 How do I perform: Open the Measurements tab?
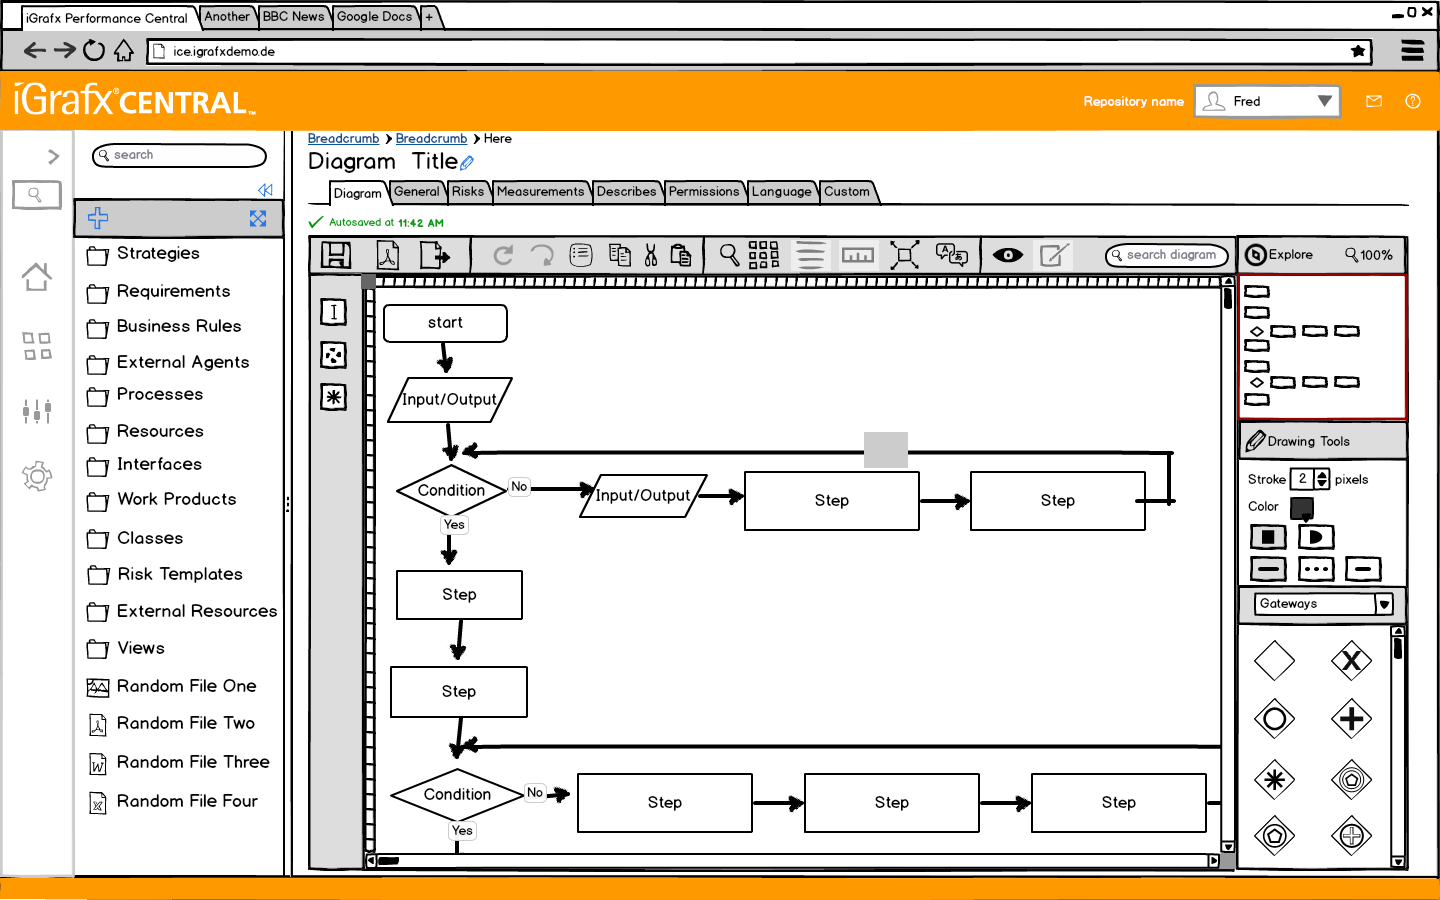541,192
